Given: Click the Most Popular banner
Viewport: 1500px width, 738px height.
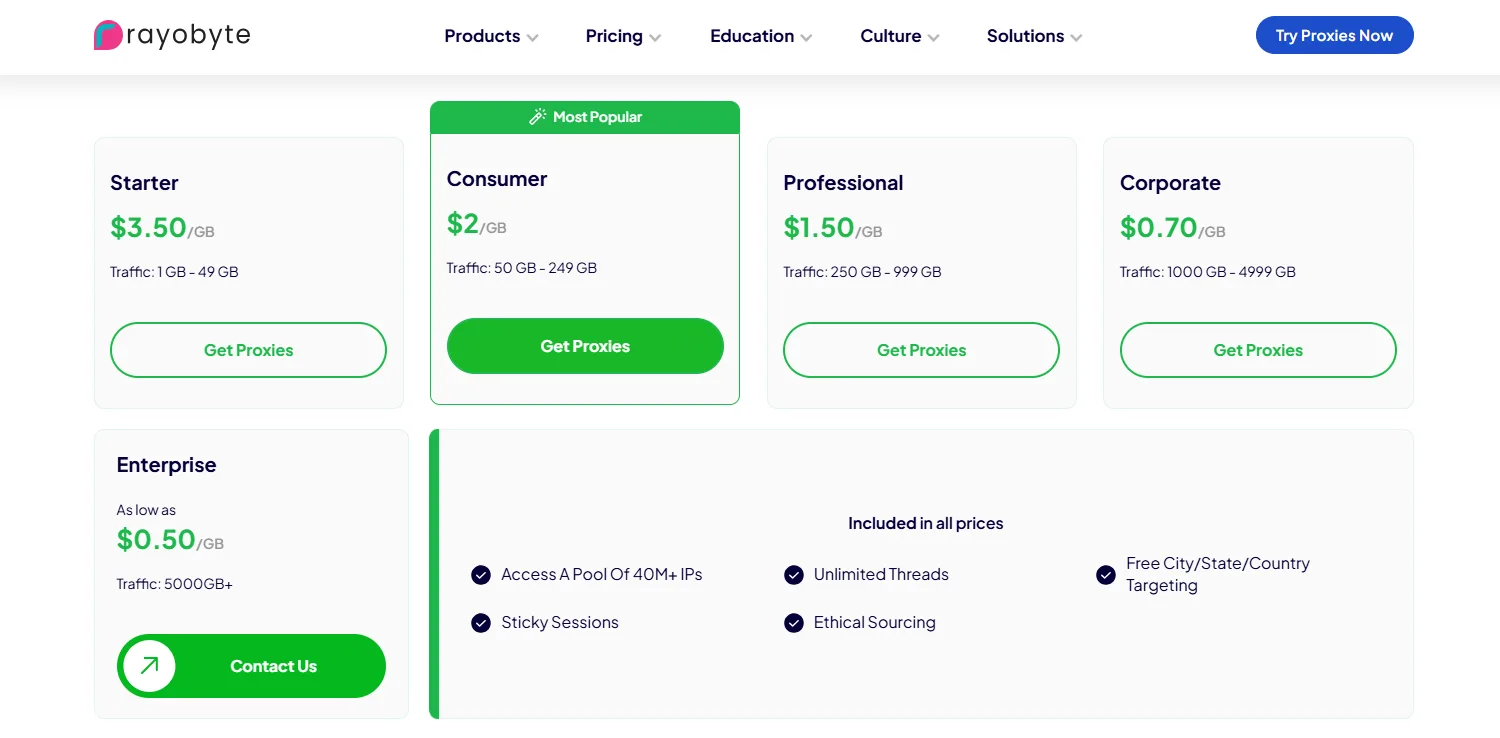Looking at the screenshot, I should [585, 116].
